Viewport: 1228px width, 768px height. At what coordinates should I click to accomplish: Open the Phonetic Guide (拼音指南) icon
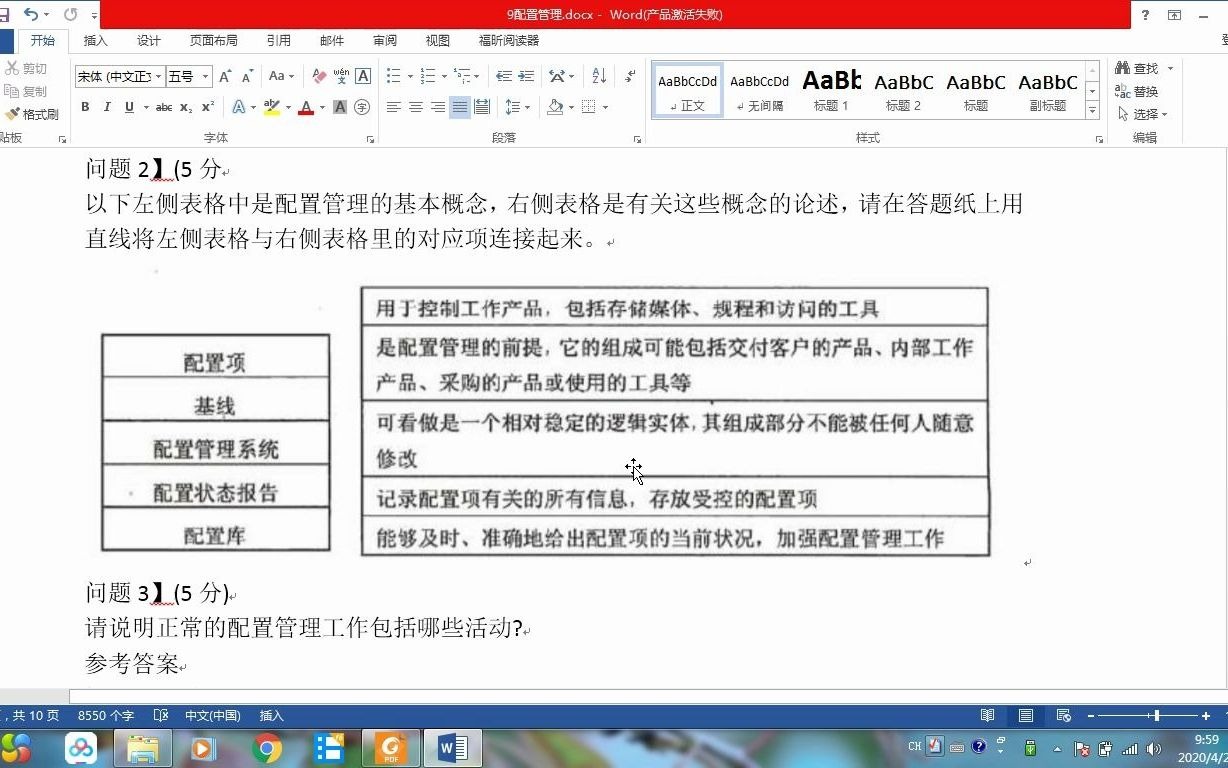339,76
